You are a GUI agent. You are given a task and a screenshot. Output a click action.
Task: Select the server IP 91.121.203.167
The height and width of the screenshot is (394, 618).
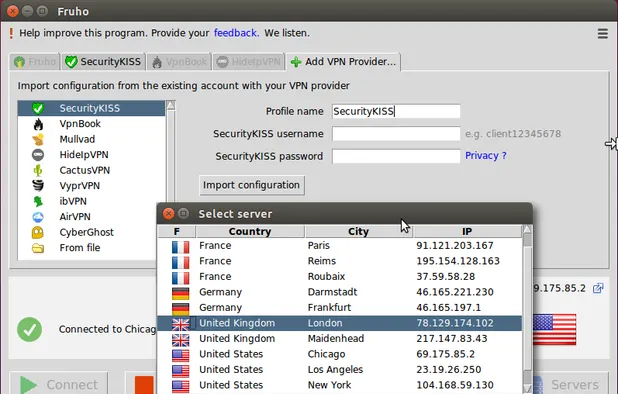tap(455, 245)
